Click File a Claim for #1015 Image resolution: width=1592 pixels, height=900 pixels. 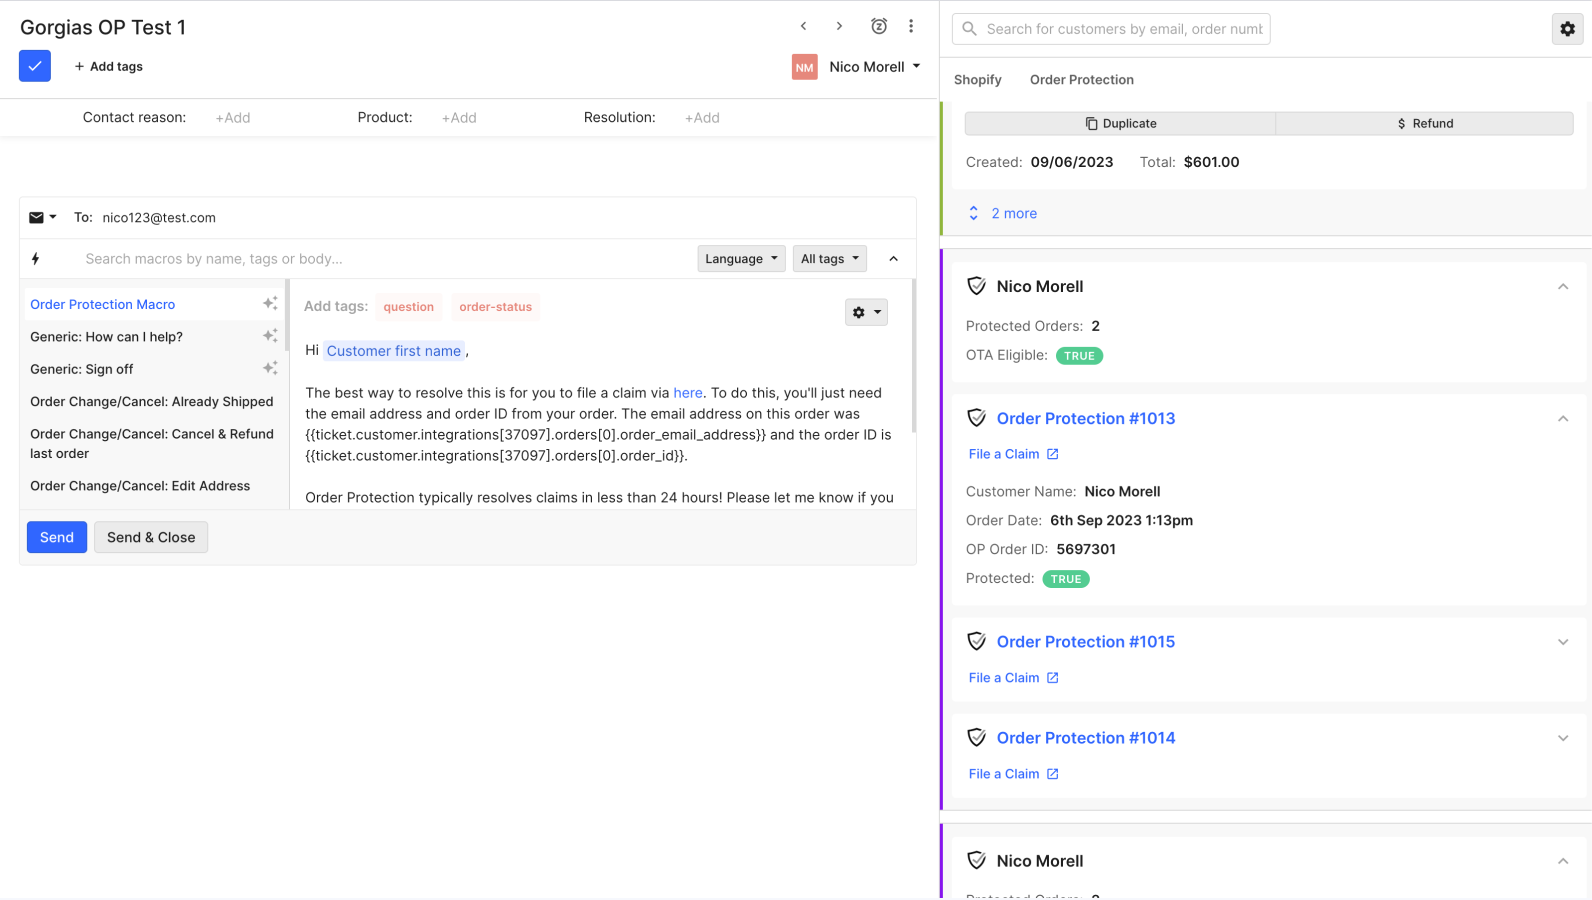coord(1004,678)
